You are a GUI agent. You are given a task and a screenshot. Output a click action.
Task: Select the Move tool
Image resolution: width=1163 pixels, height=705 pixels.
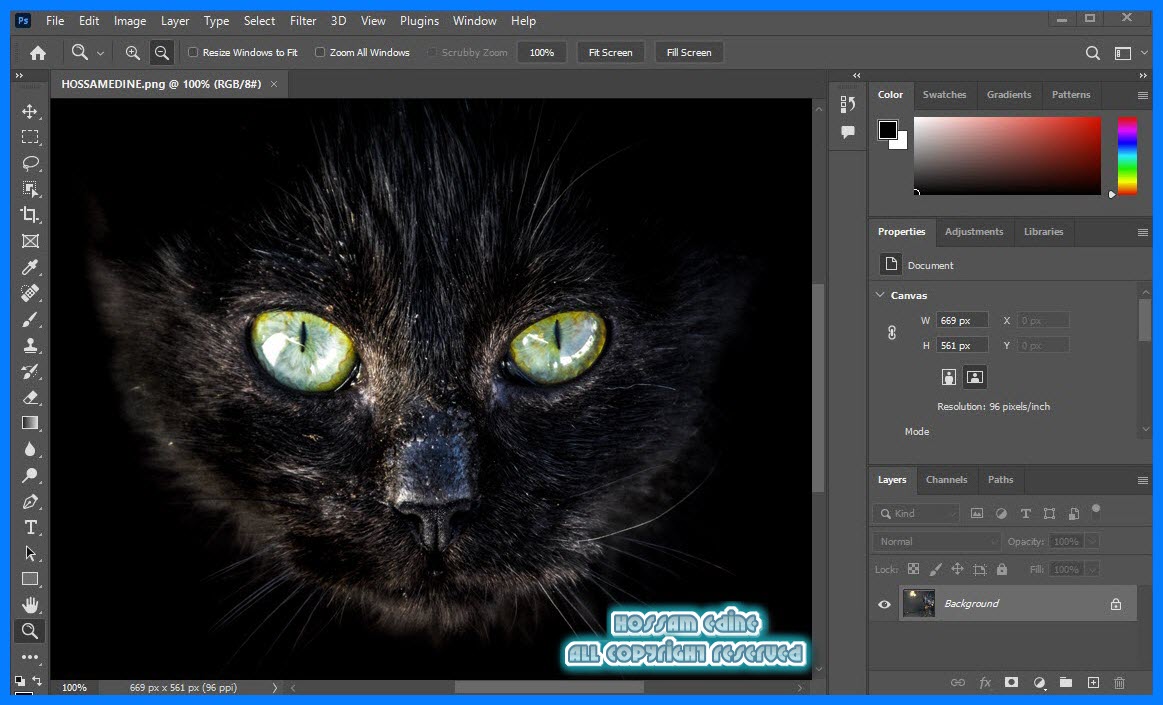click(x=30, y=111)
